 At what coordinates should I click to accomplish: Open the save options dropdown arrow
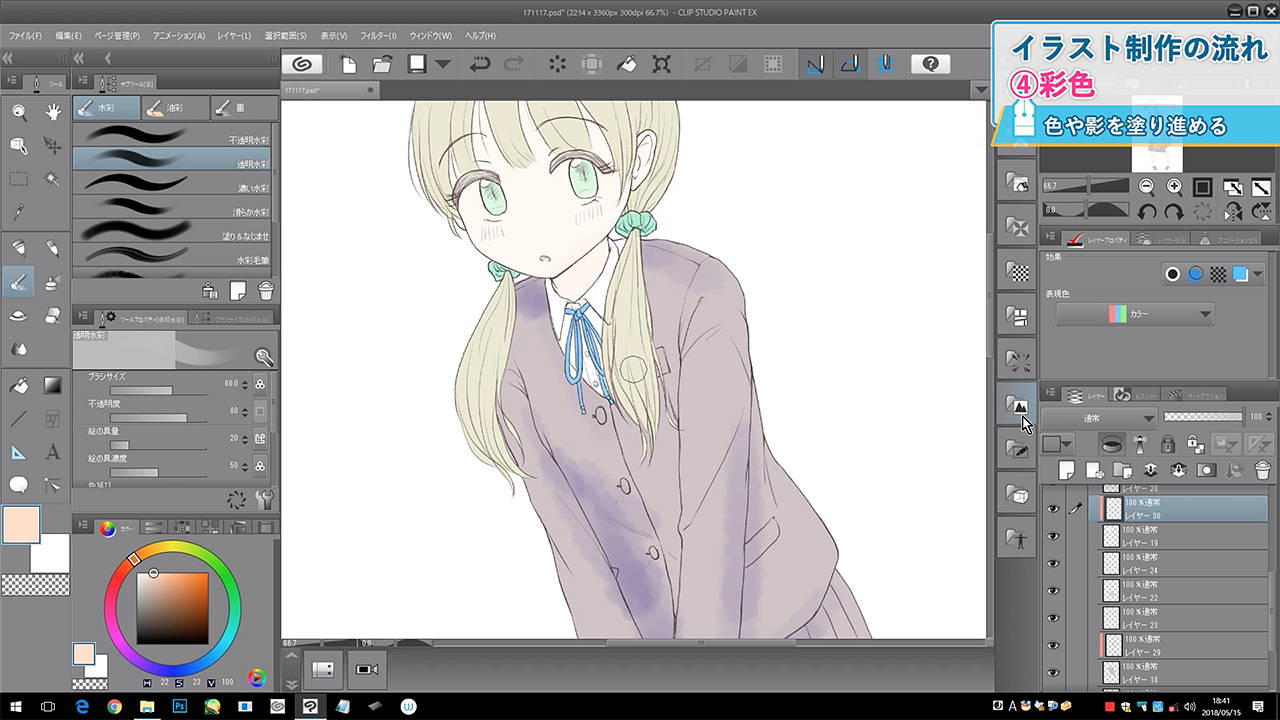pos(442,64)
